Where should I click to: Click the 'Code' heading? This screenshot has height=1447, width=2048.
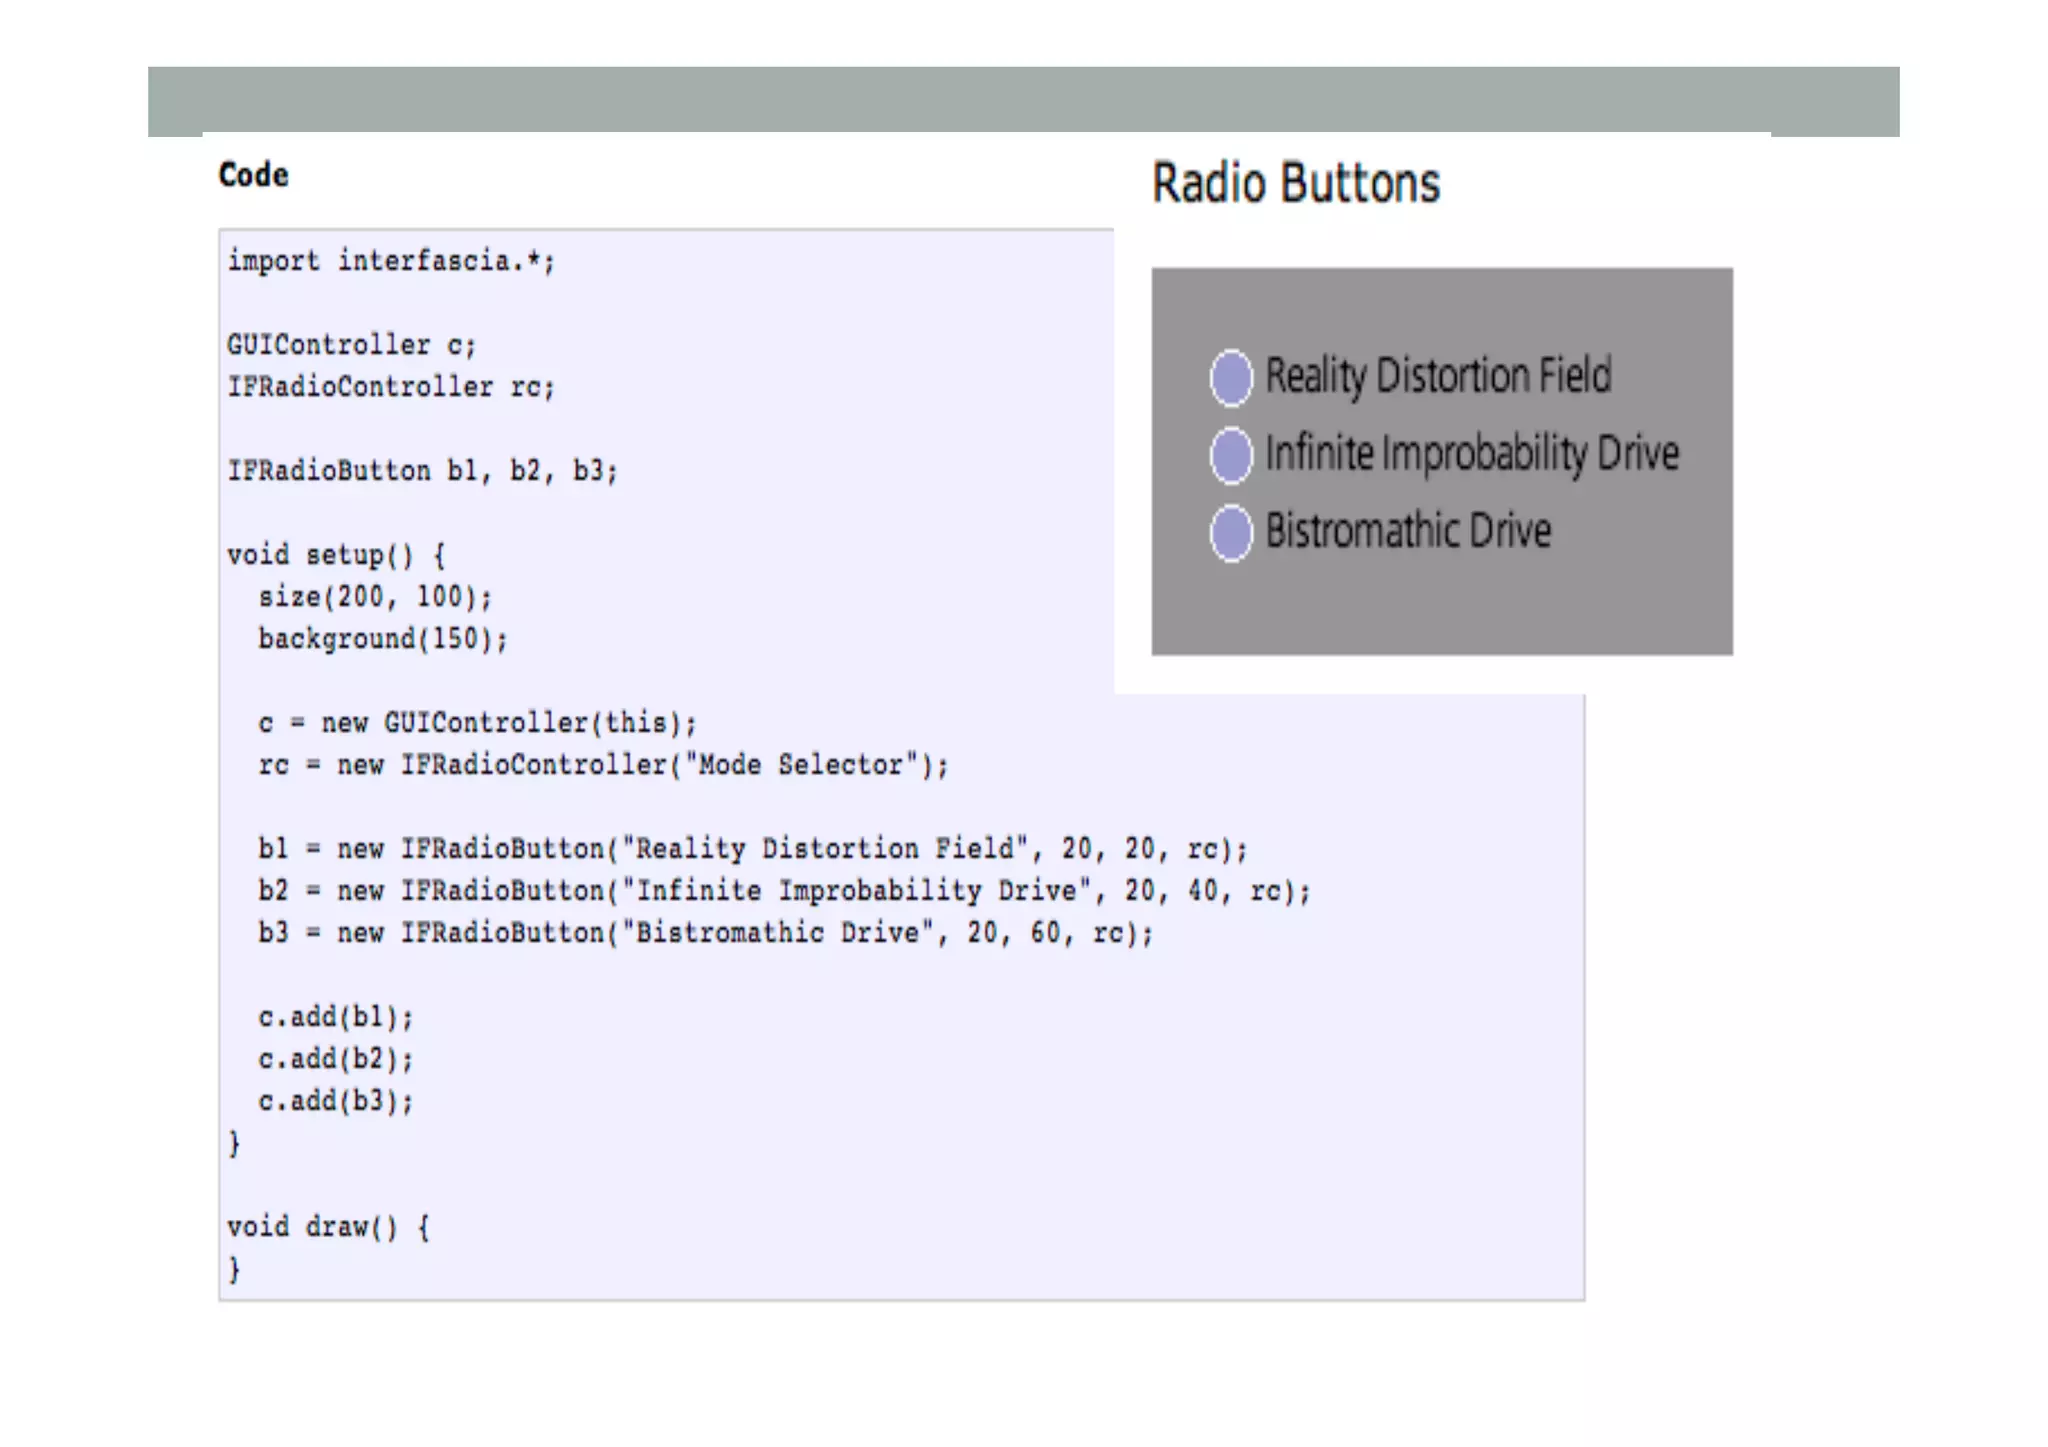tap(254, 175)
